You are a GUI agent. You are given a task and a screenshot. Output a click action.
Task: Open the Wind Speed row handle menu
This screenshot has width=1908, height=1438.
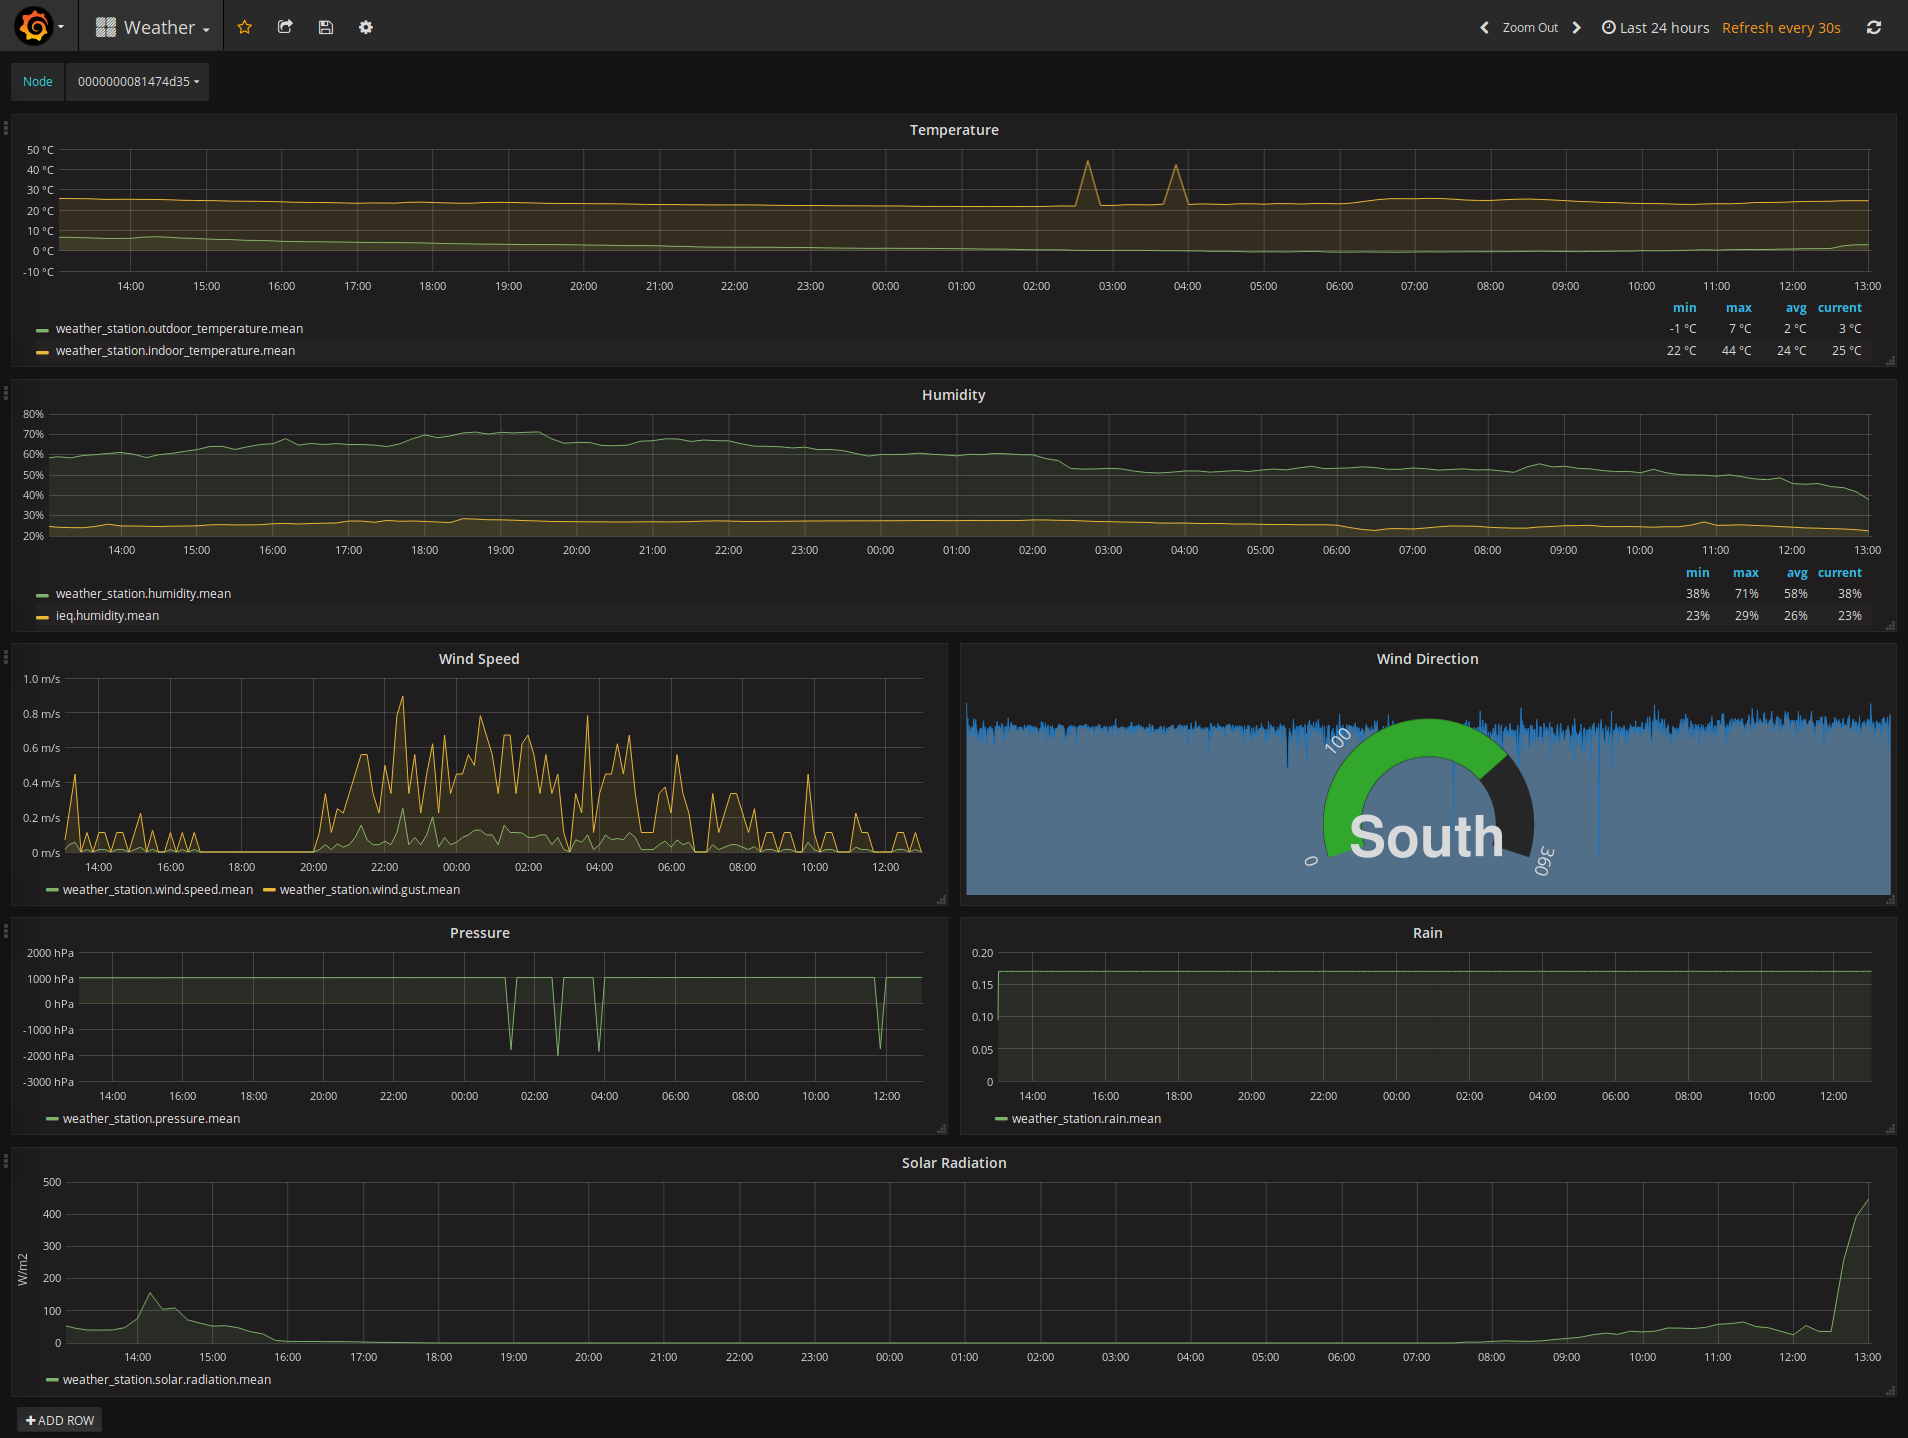coord(6,657)
